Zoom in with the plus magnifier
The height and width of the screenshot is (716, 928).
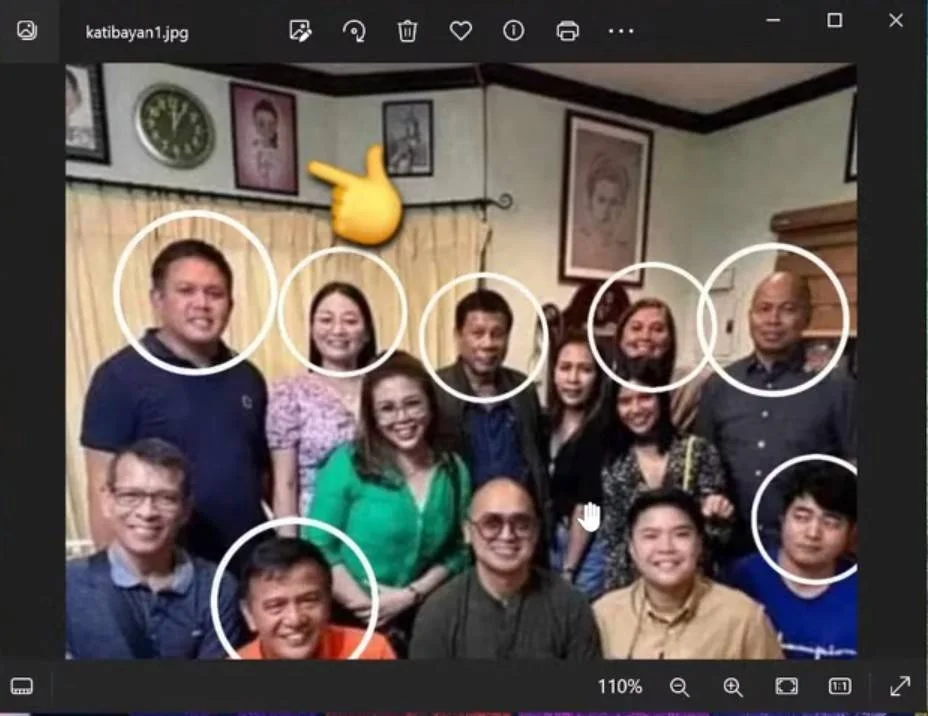(733, 687)
